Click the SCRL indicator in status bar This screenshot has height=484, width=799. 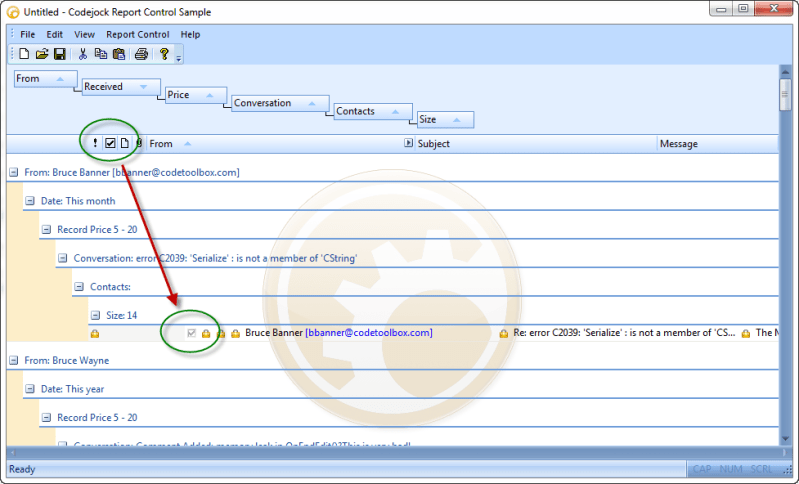[x=761, y=469]
